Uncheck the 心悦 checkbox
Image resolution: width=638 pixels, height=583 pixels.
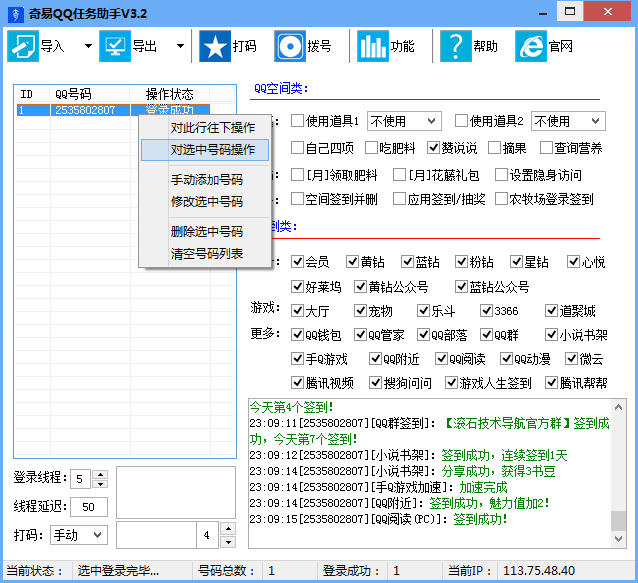[573, 262]
